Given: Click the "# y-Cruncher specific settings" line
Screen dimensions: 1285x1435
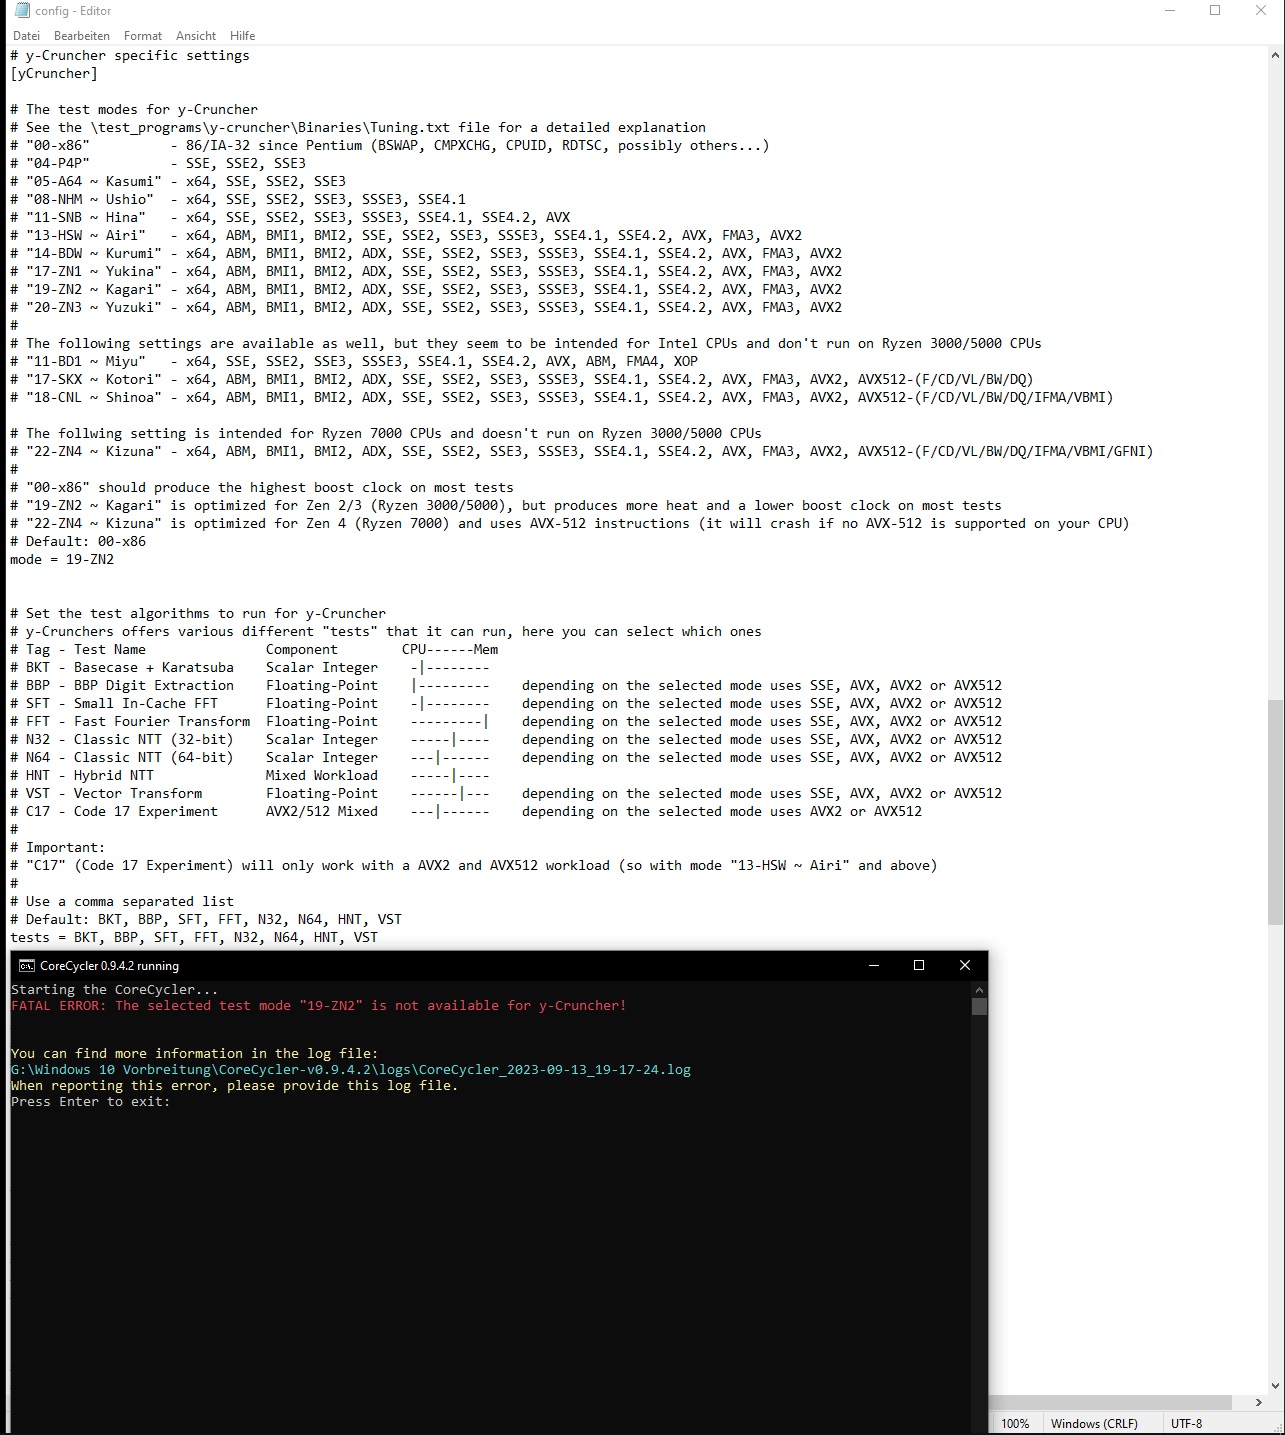Looking at the screenshot, I should click(130, 55).
